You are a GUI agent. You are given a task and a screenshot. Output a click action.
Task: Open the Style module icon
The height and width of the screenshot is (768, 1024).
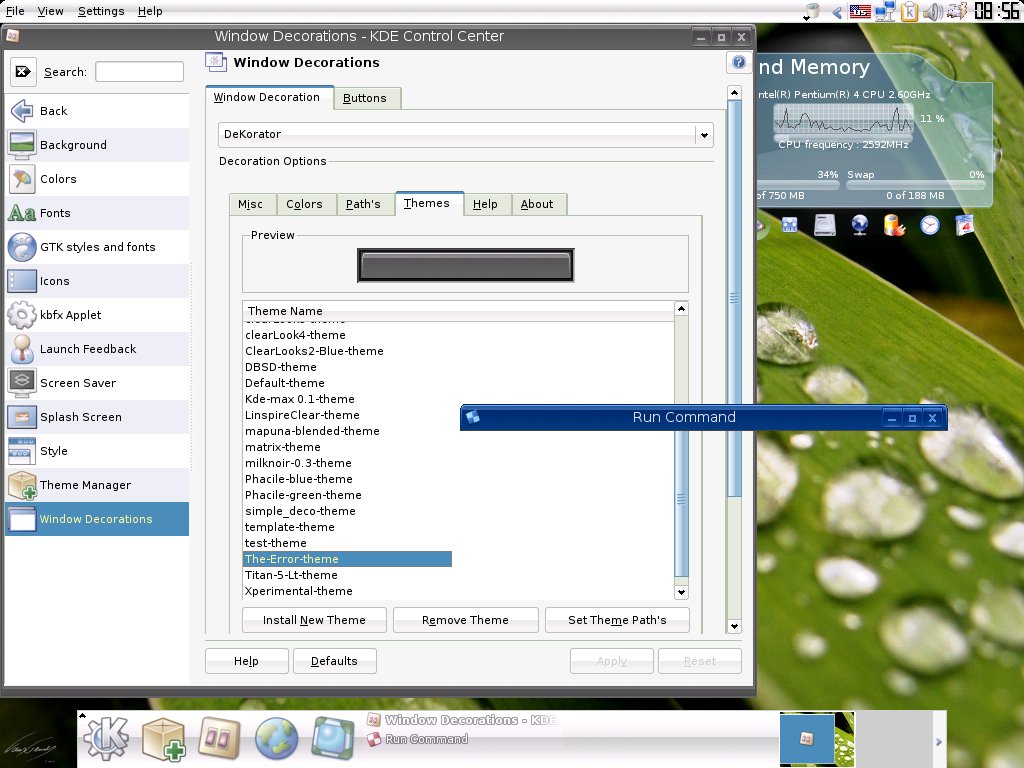click(x=22, y=451)
